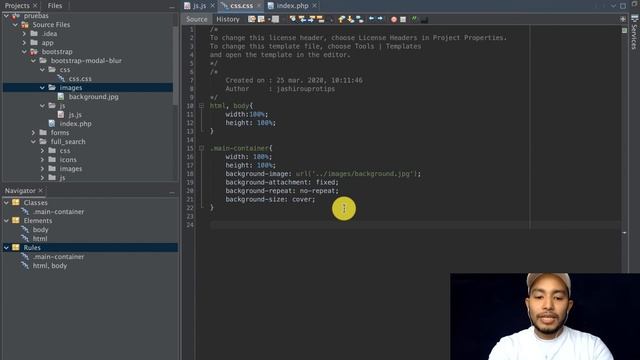Select background.jpg in the project tree

[93, 97]
